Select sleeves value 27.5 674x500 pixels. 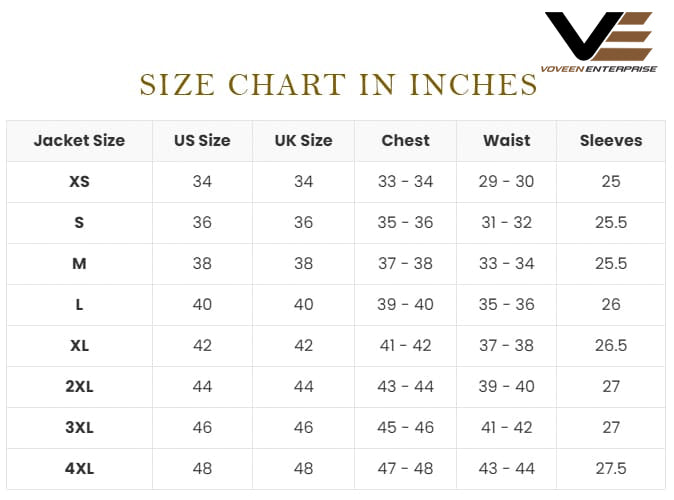point(610,468)
